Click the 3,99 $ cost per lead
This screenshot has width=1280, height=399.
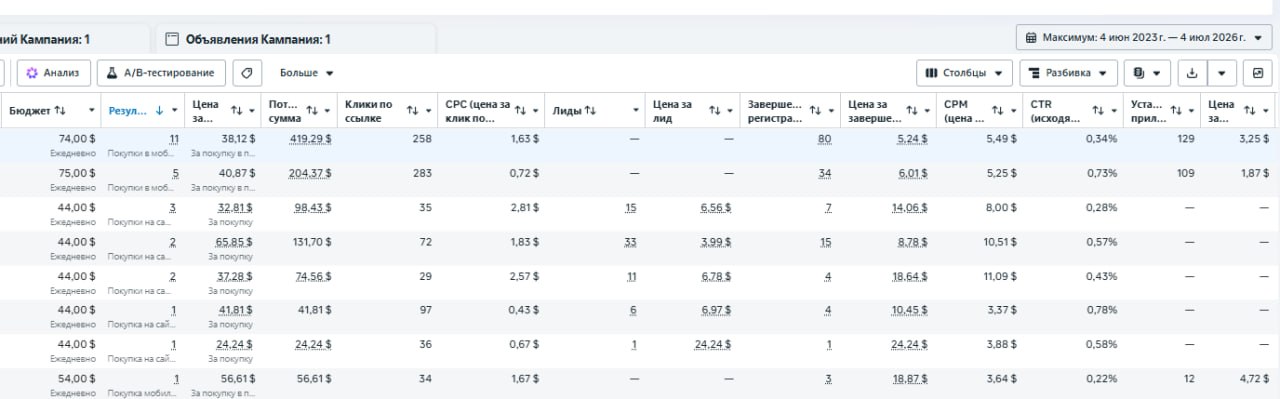coord(716,241)
